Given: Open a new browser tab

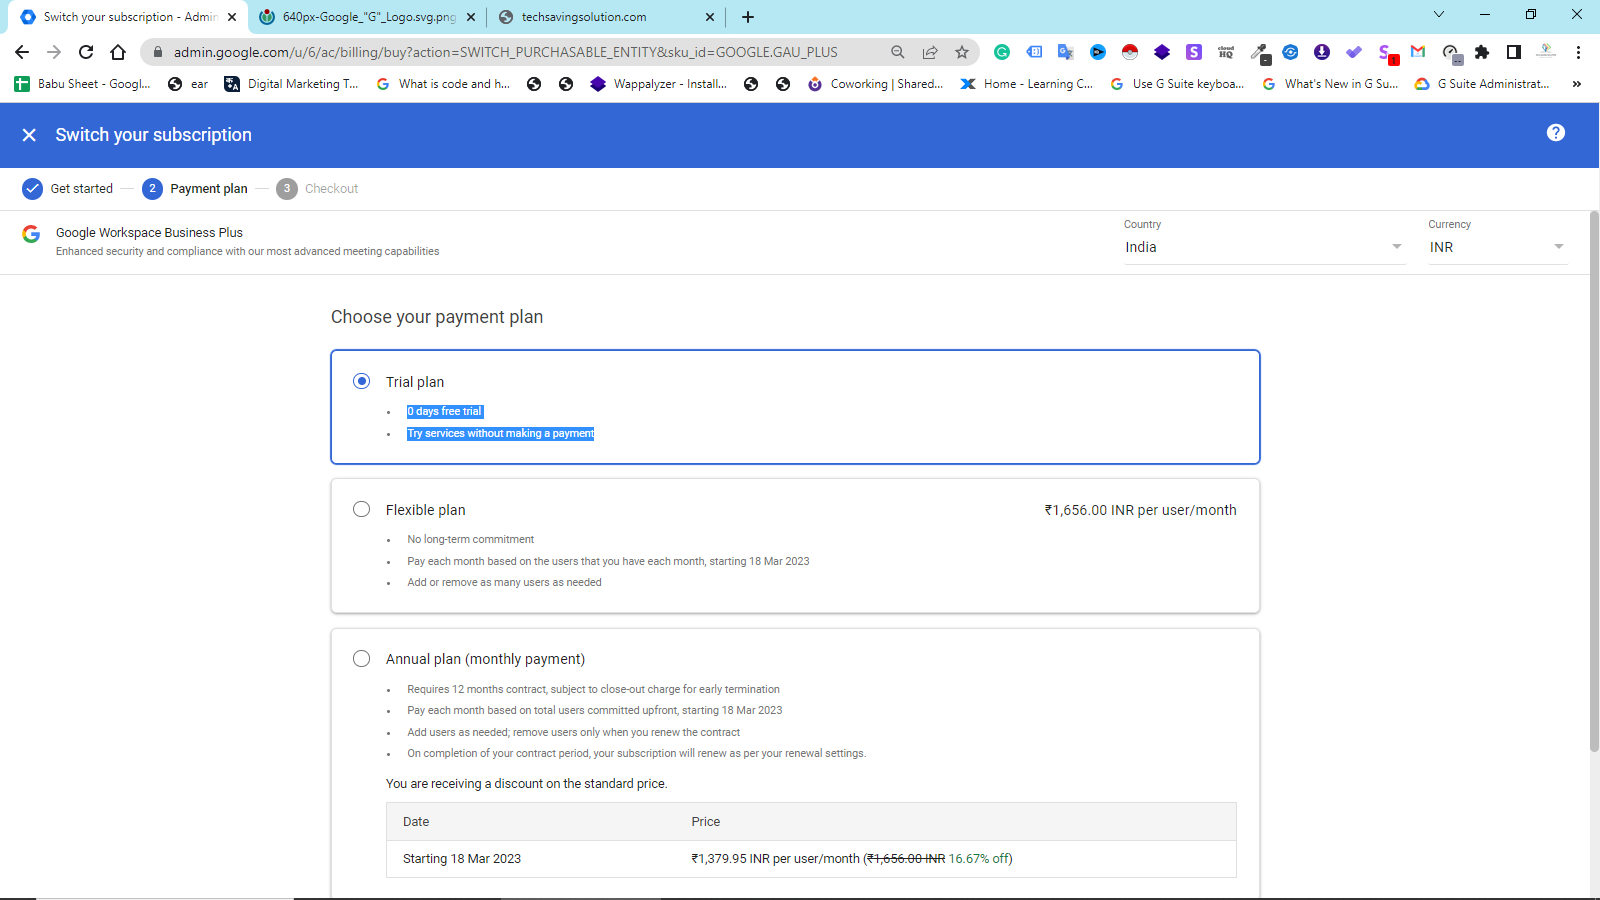Looking at the screenshot, I should click(x=748, y=17).
